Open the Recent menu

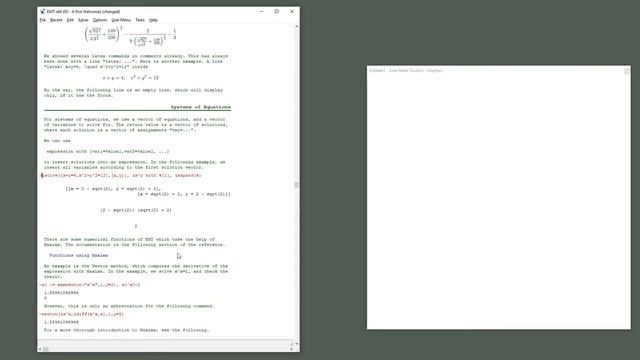coord(56,20)
